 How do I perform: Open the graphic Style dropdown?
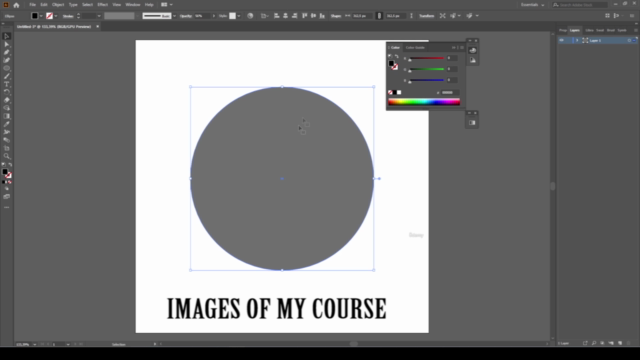[239, 16]
